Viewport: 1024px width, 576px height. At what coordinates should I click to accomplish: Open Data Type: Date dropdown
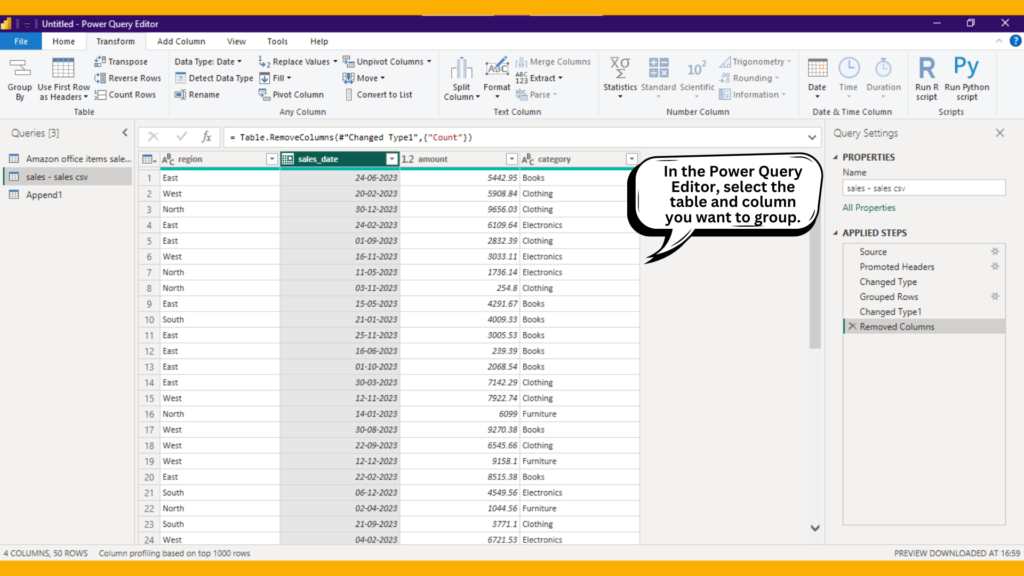(x=208, y=61)
